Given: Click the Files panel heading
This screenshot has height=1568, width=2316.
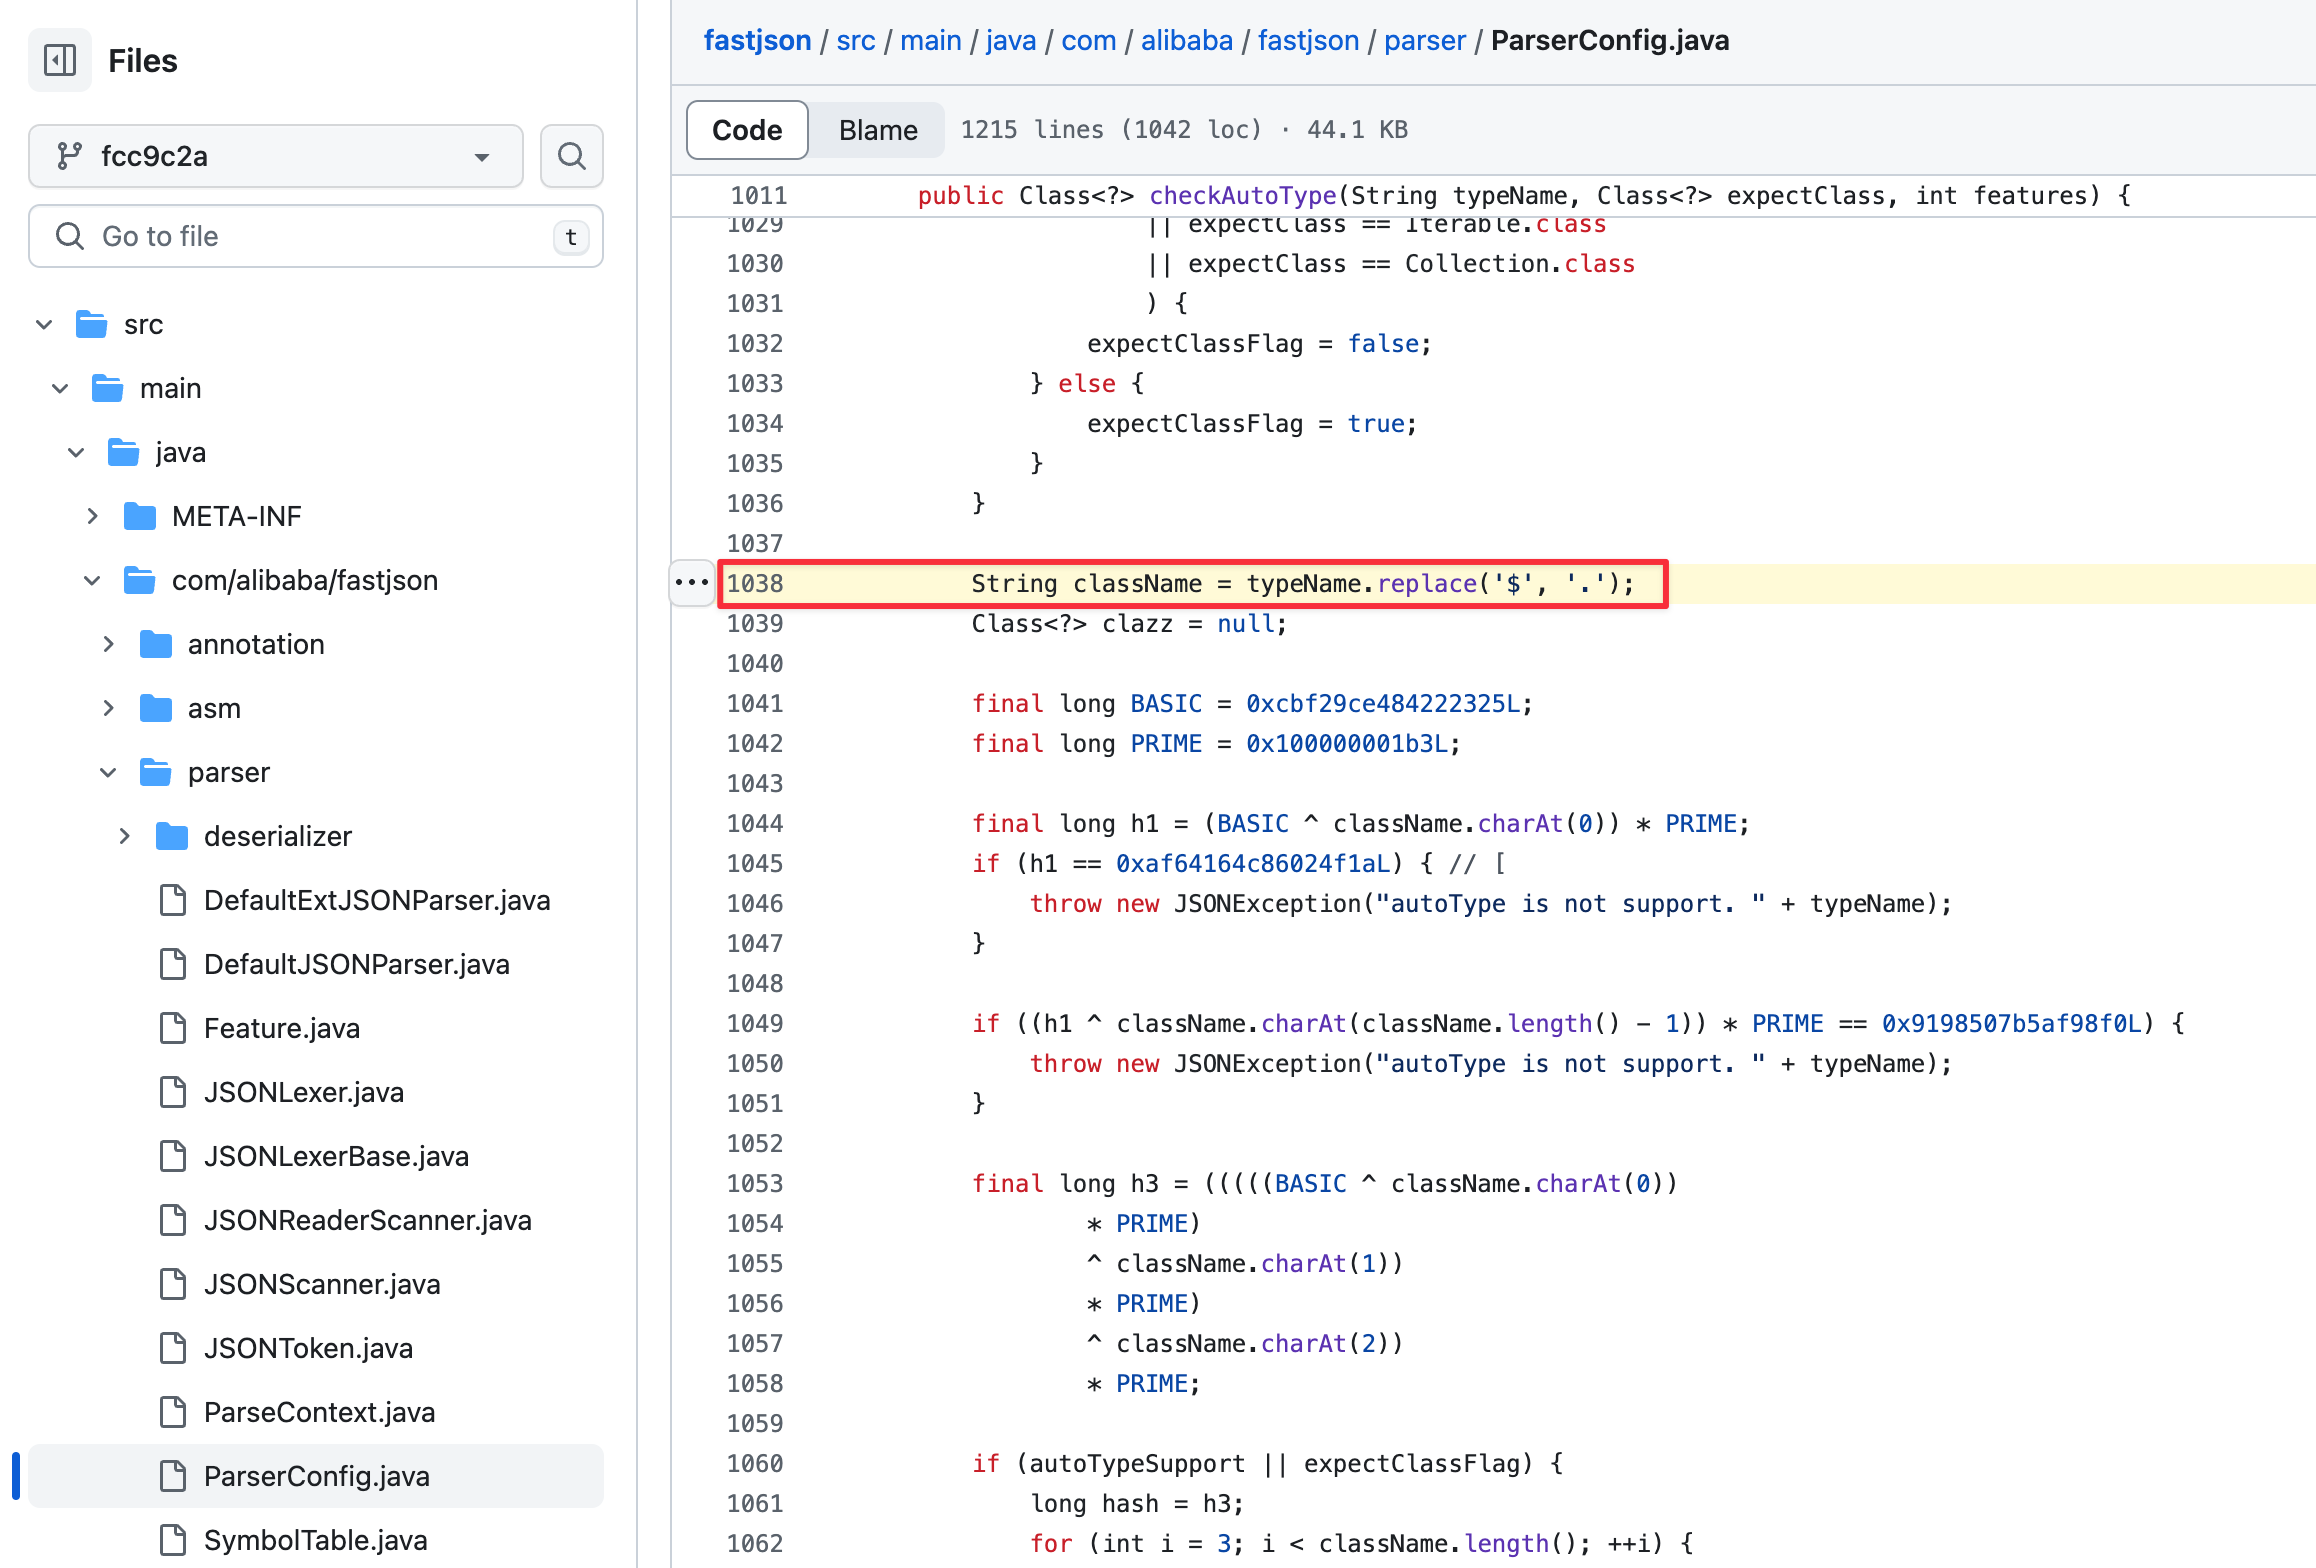Looking at the screenshot, I should [x=143, y=60].
